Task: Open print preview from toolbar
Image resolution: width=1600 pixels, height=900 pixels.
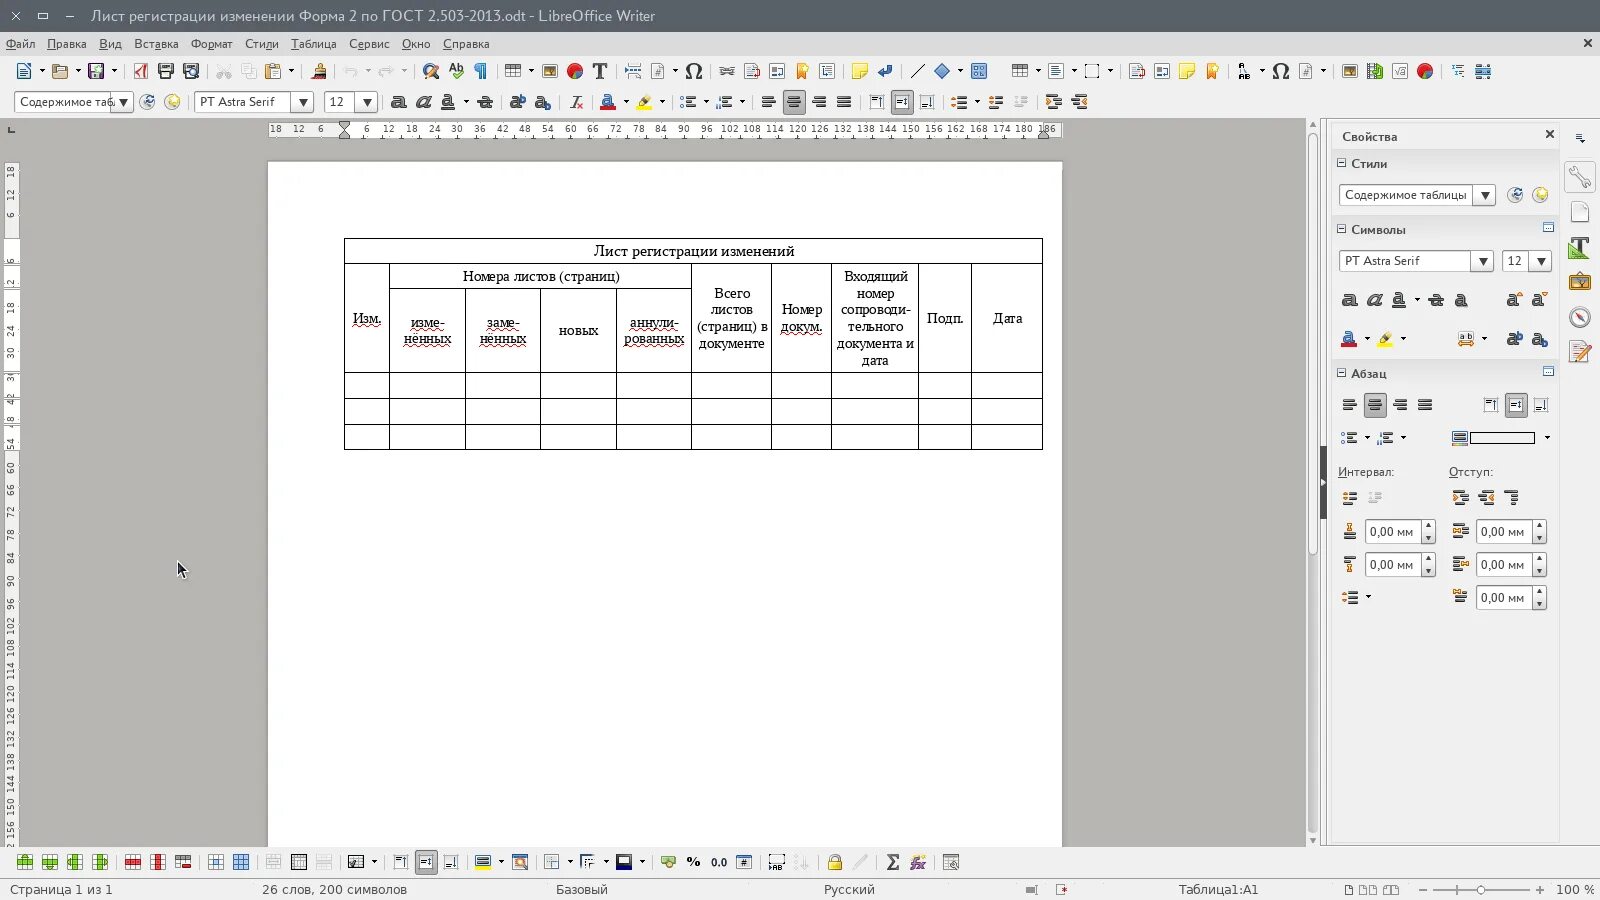Action: pos(191,71)
